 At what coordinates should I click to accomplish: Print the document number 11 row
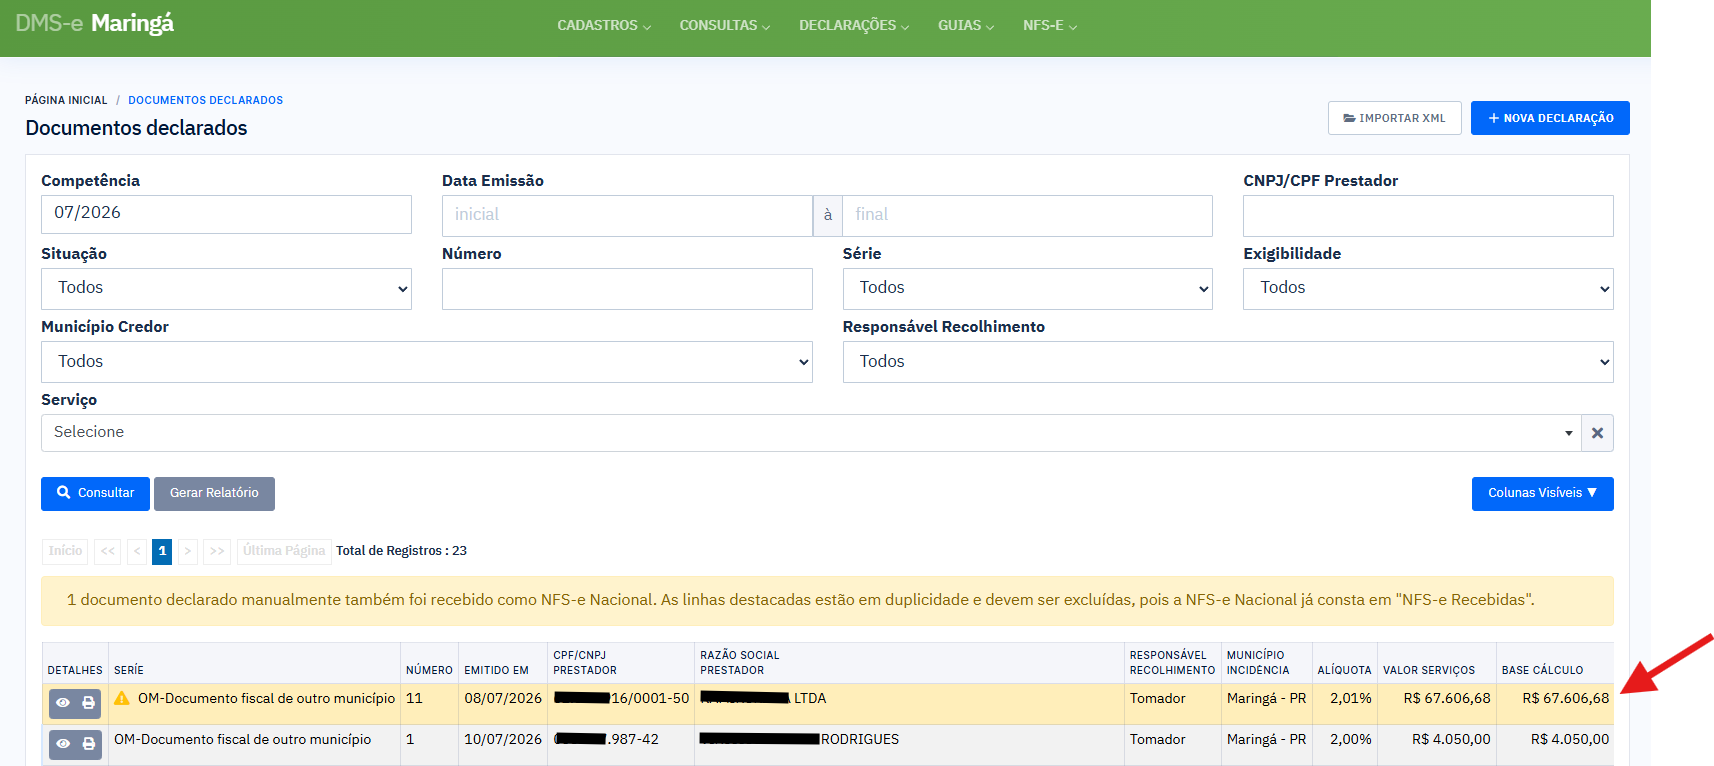click(x=89, y=703)
